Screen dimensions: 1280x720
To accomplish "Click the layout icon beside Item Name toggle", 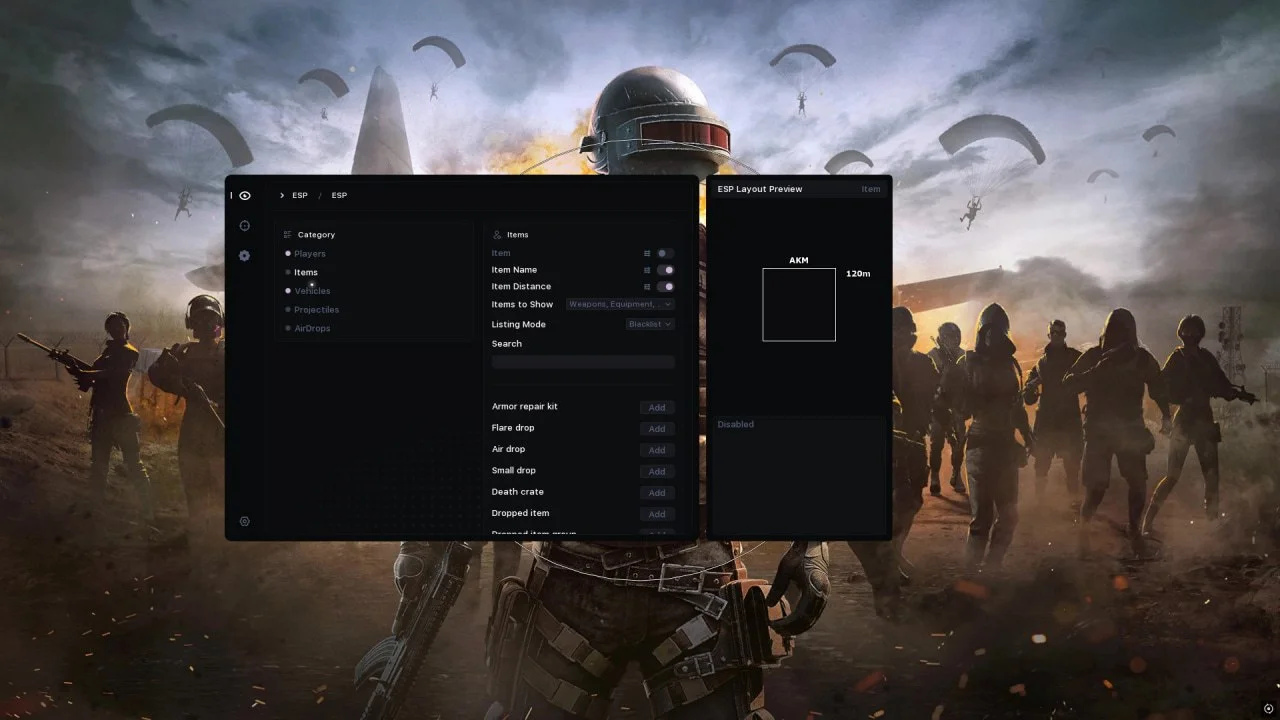I will tap(647, 270).
